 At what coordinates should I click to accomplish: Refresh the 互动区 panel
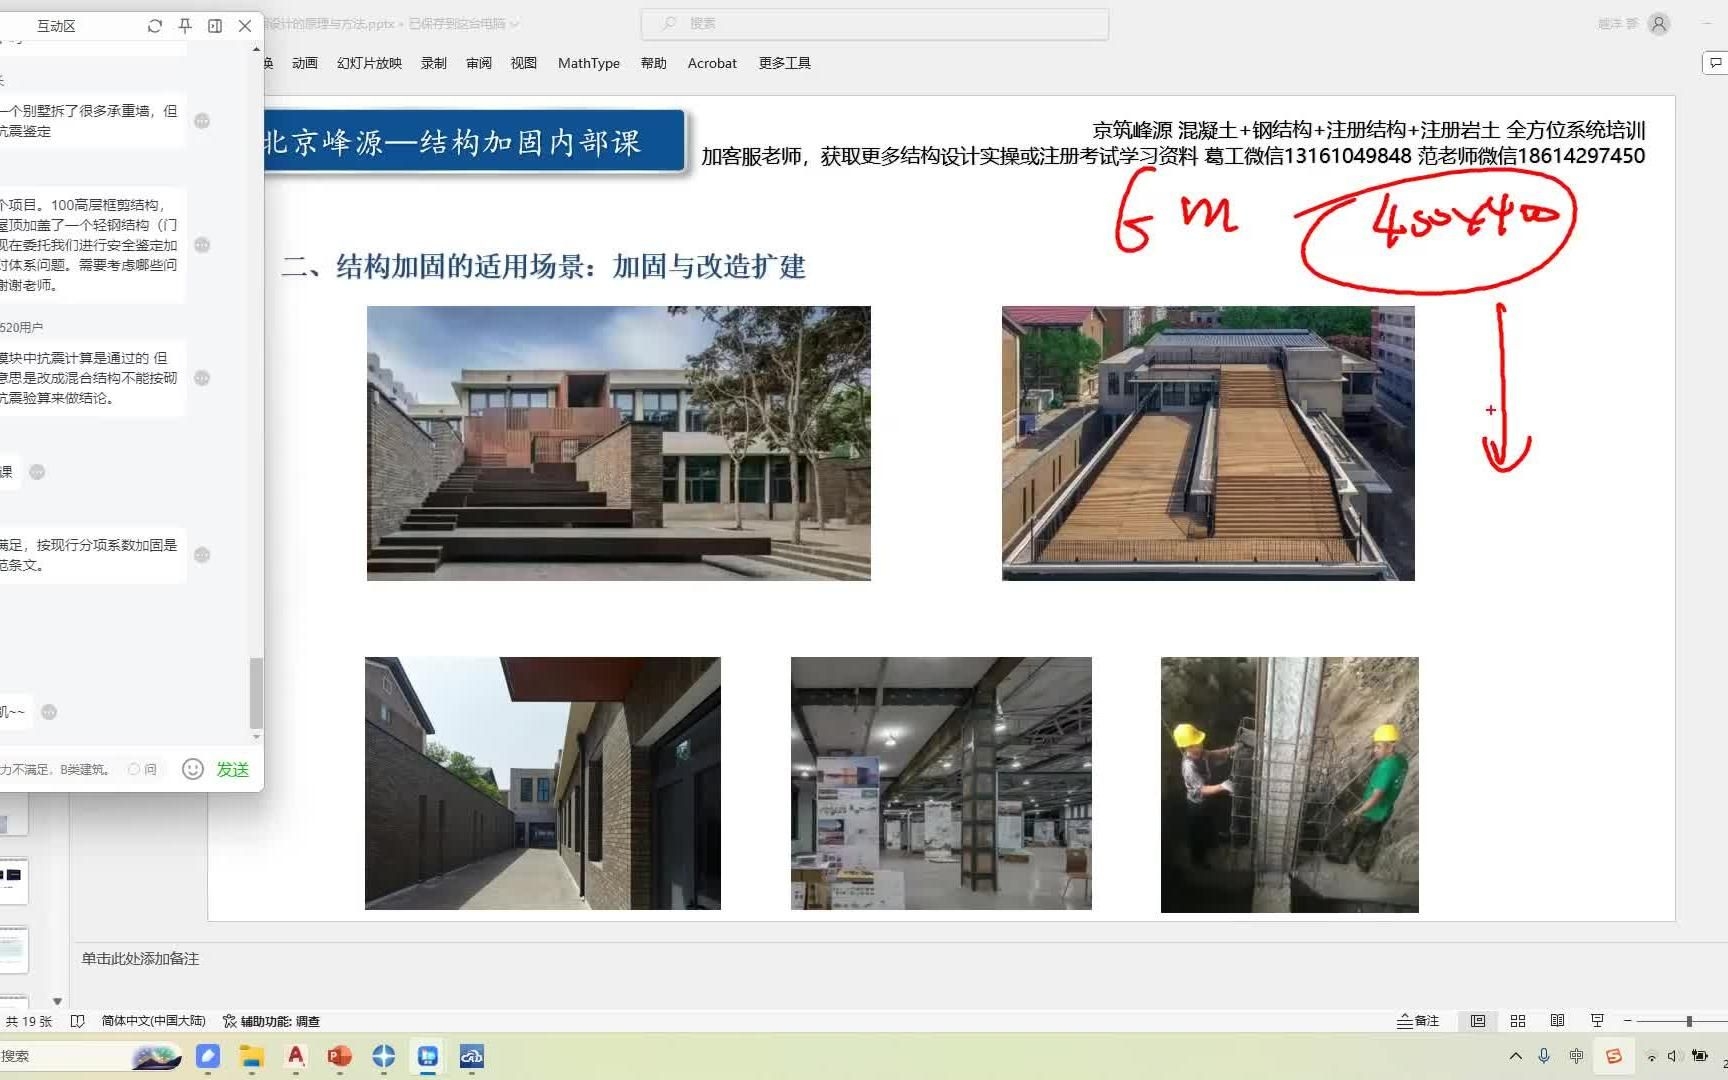155,26
